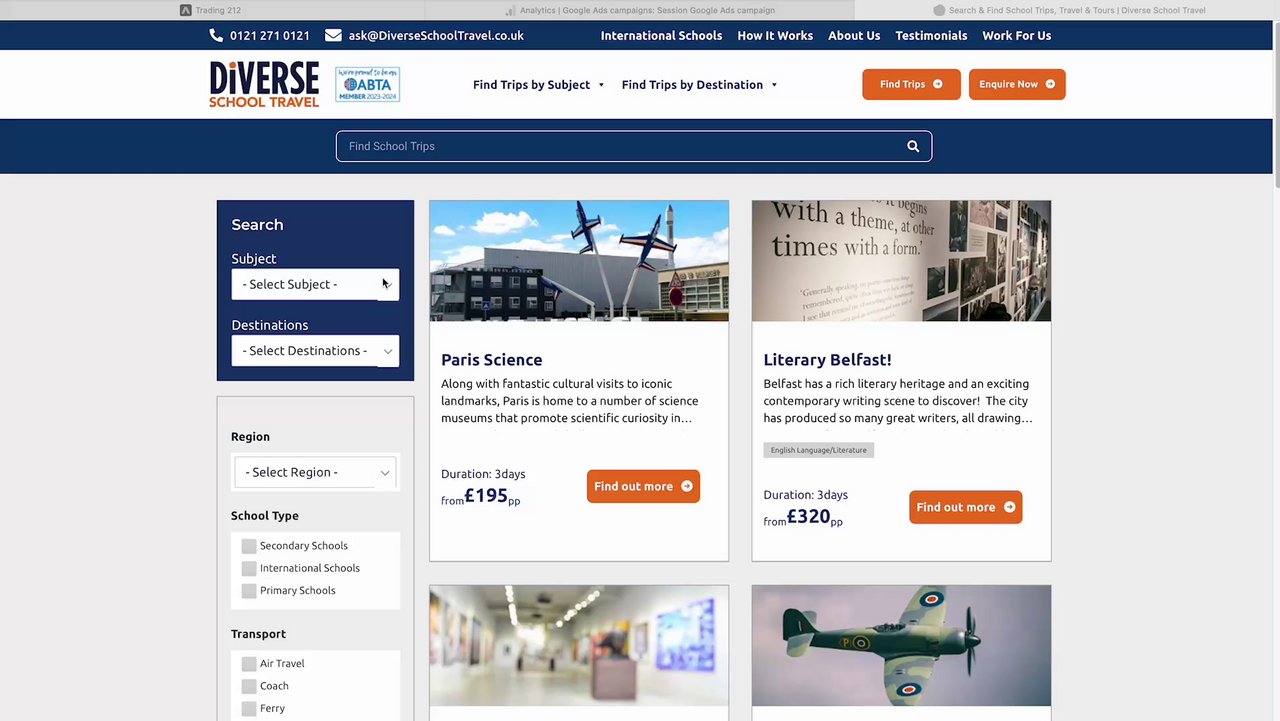1280x721 pixels.
Task: Expand Find Trips by Subject menu
Action: click(x=539, y=85)
